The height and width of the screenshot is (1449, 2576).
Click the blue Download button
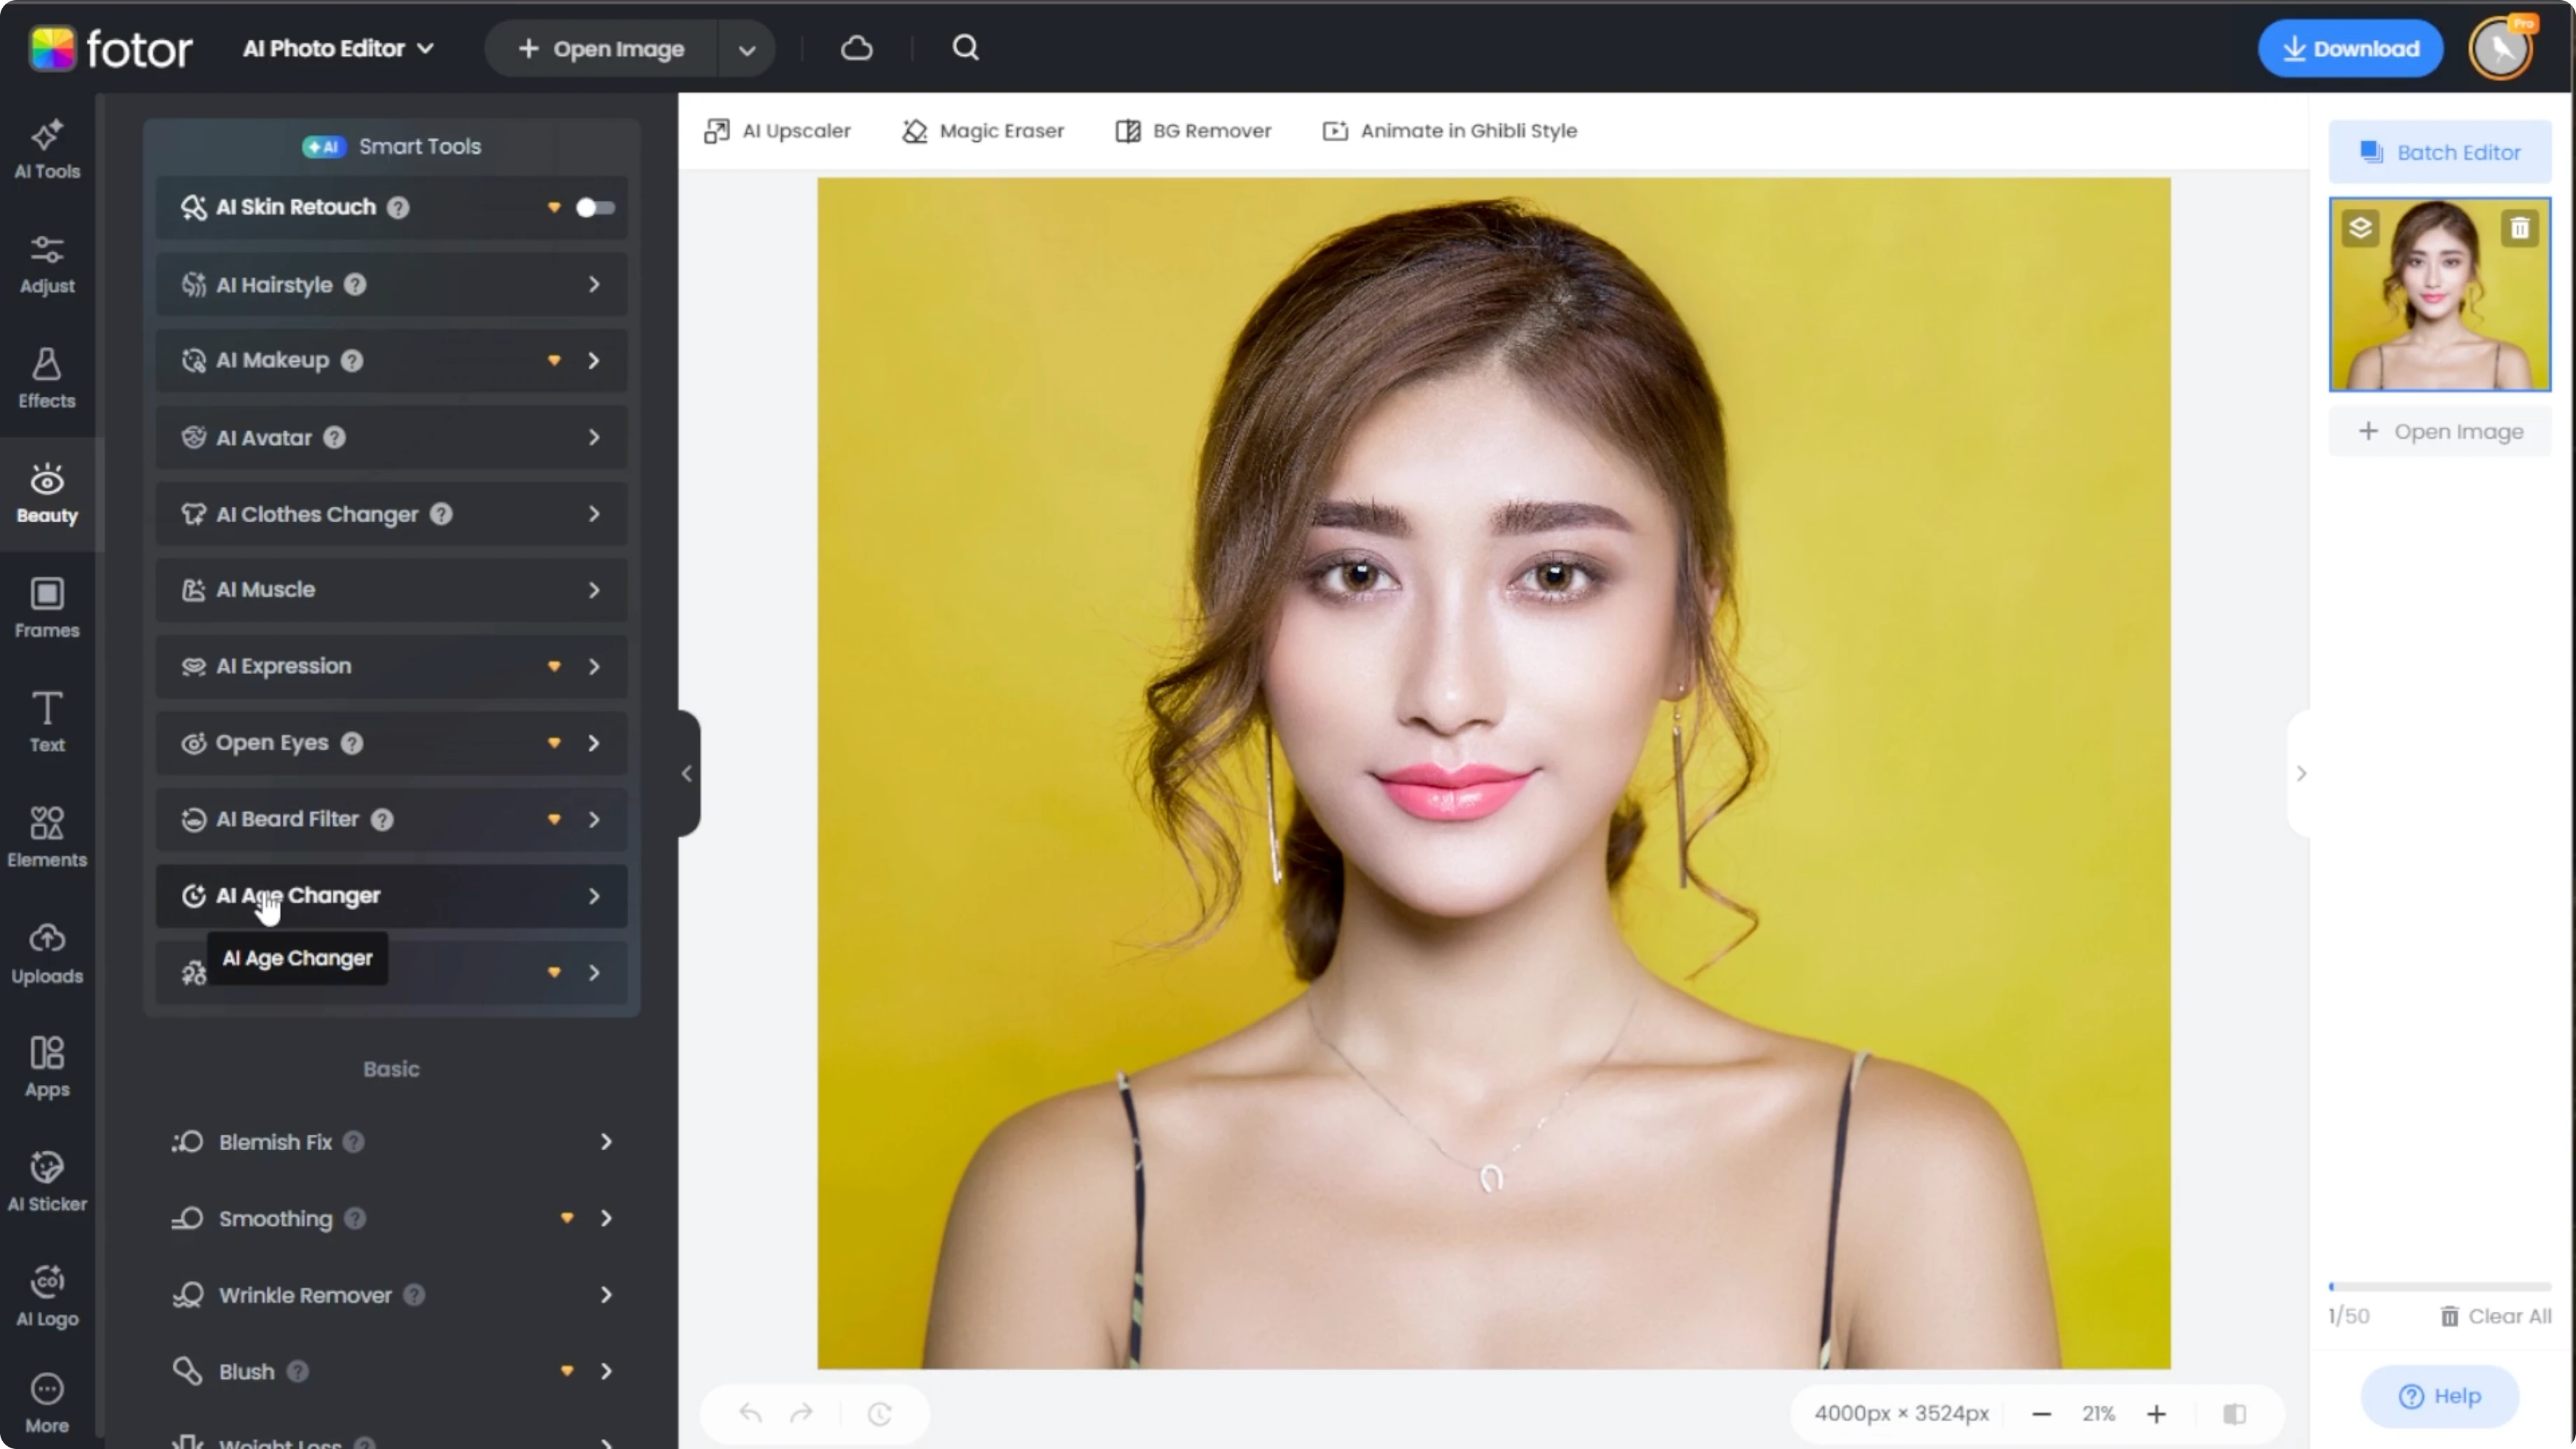2350,48
